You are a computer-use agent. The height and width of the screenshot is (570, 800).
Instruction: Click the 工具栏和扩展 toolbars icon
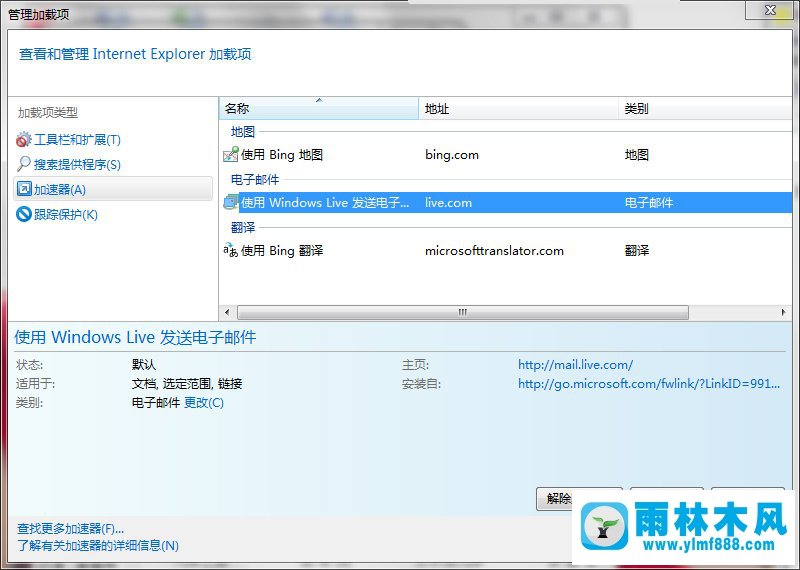24,140
